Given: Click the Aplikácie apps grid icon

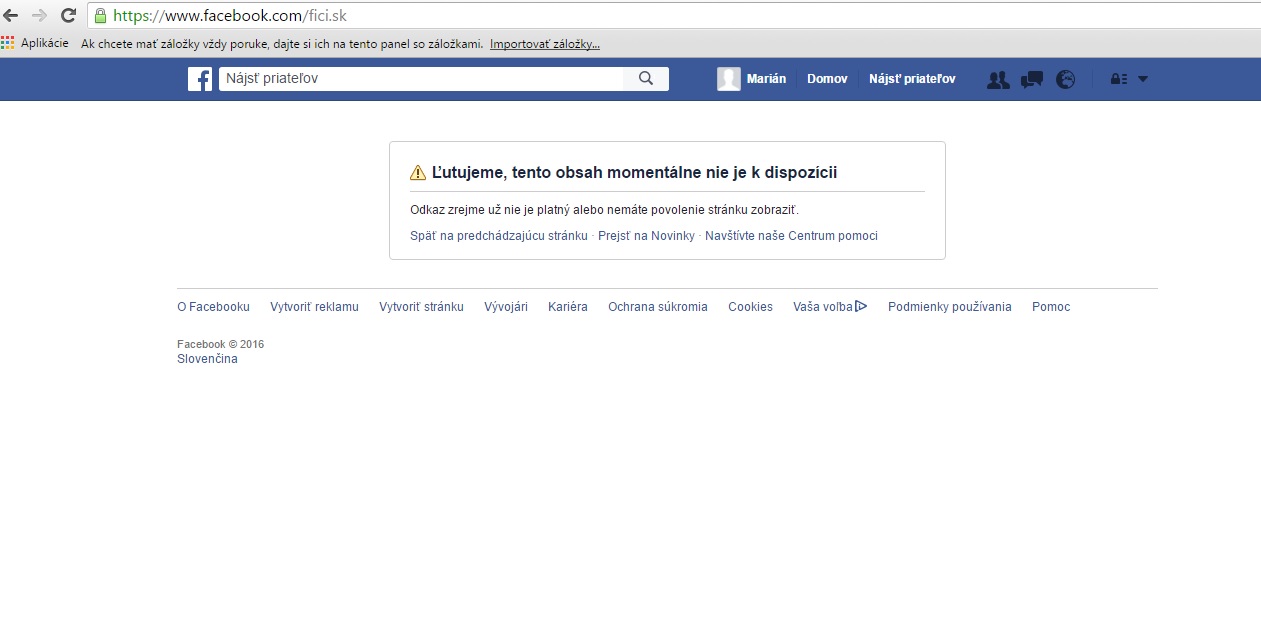Looking at the screenshot, I should pos(8,44).
